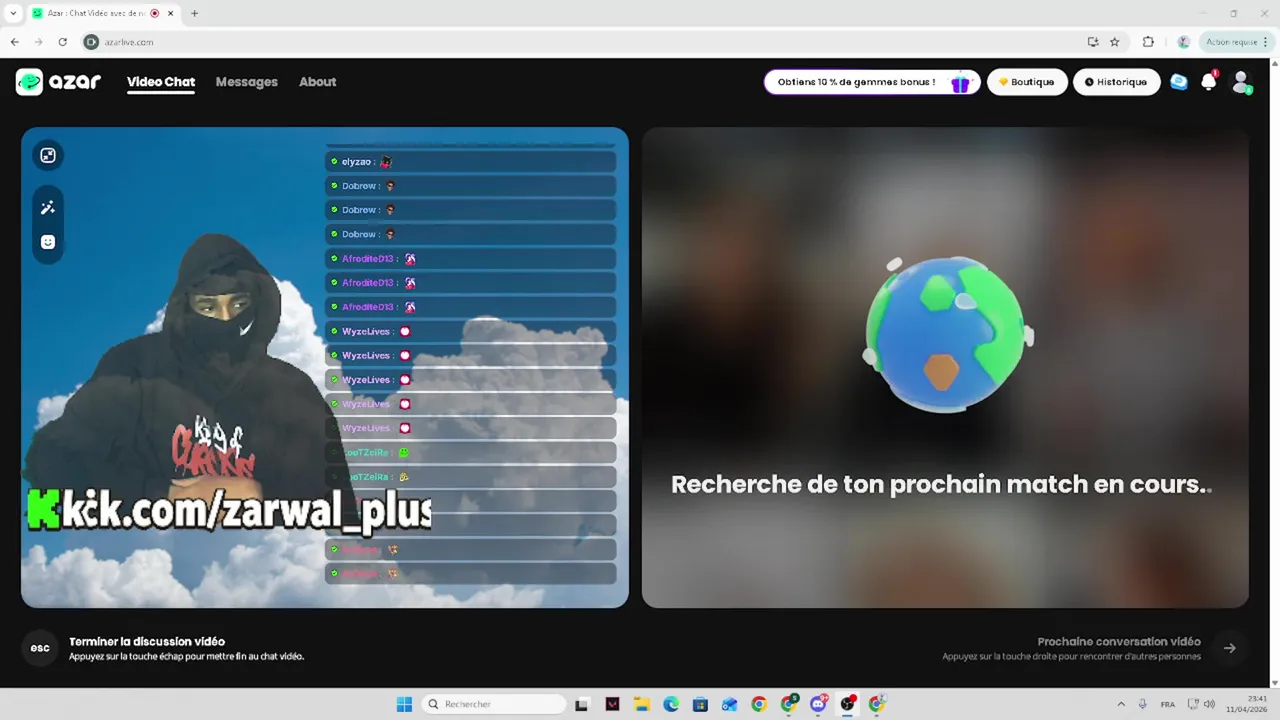The image size is (1280, 720).
Task: Bookmark this page with the star
Action: 1115,42
